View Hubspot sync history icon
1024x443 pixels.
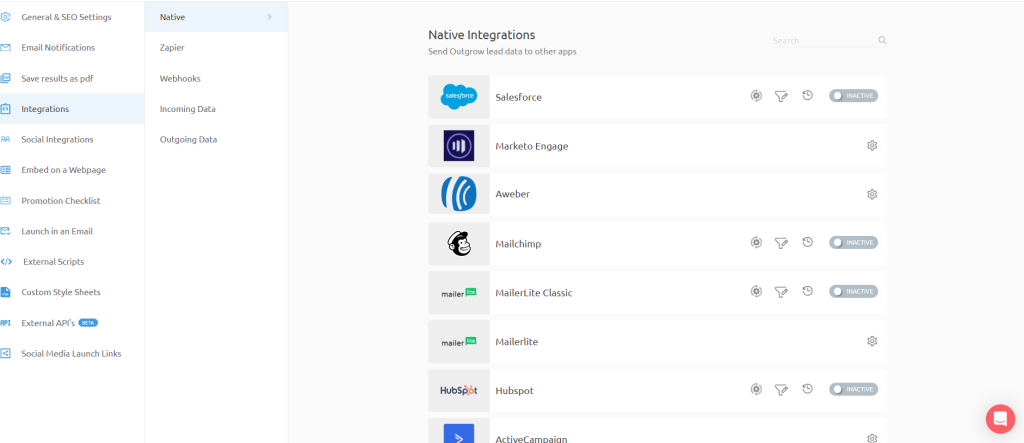807,389
